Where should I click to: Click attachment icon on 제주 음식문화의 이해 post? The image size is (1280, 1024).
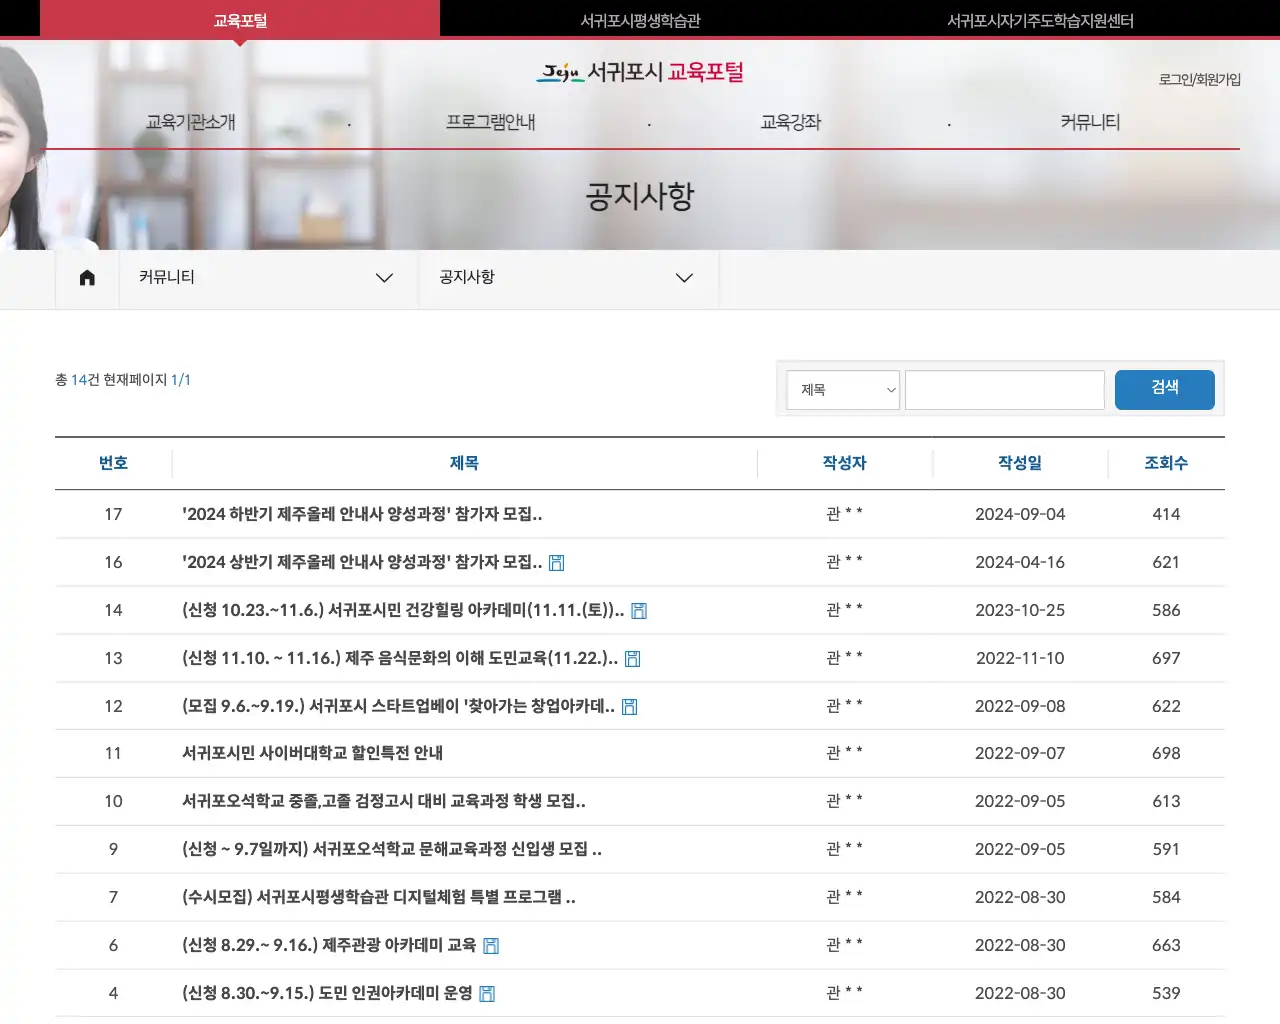(x=632, y=658)
